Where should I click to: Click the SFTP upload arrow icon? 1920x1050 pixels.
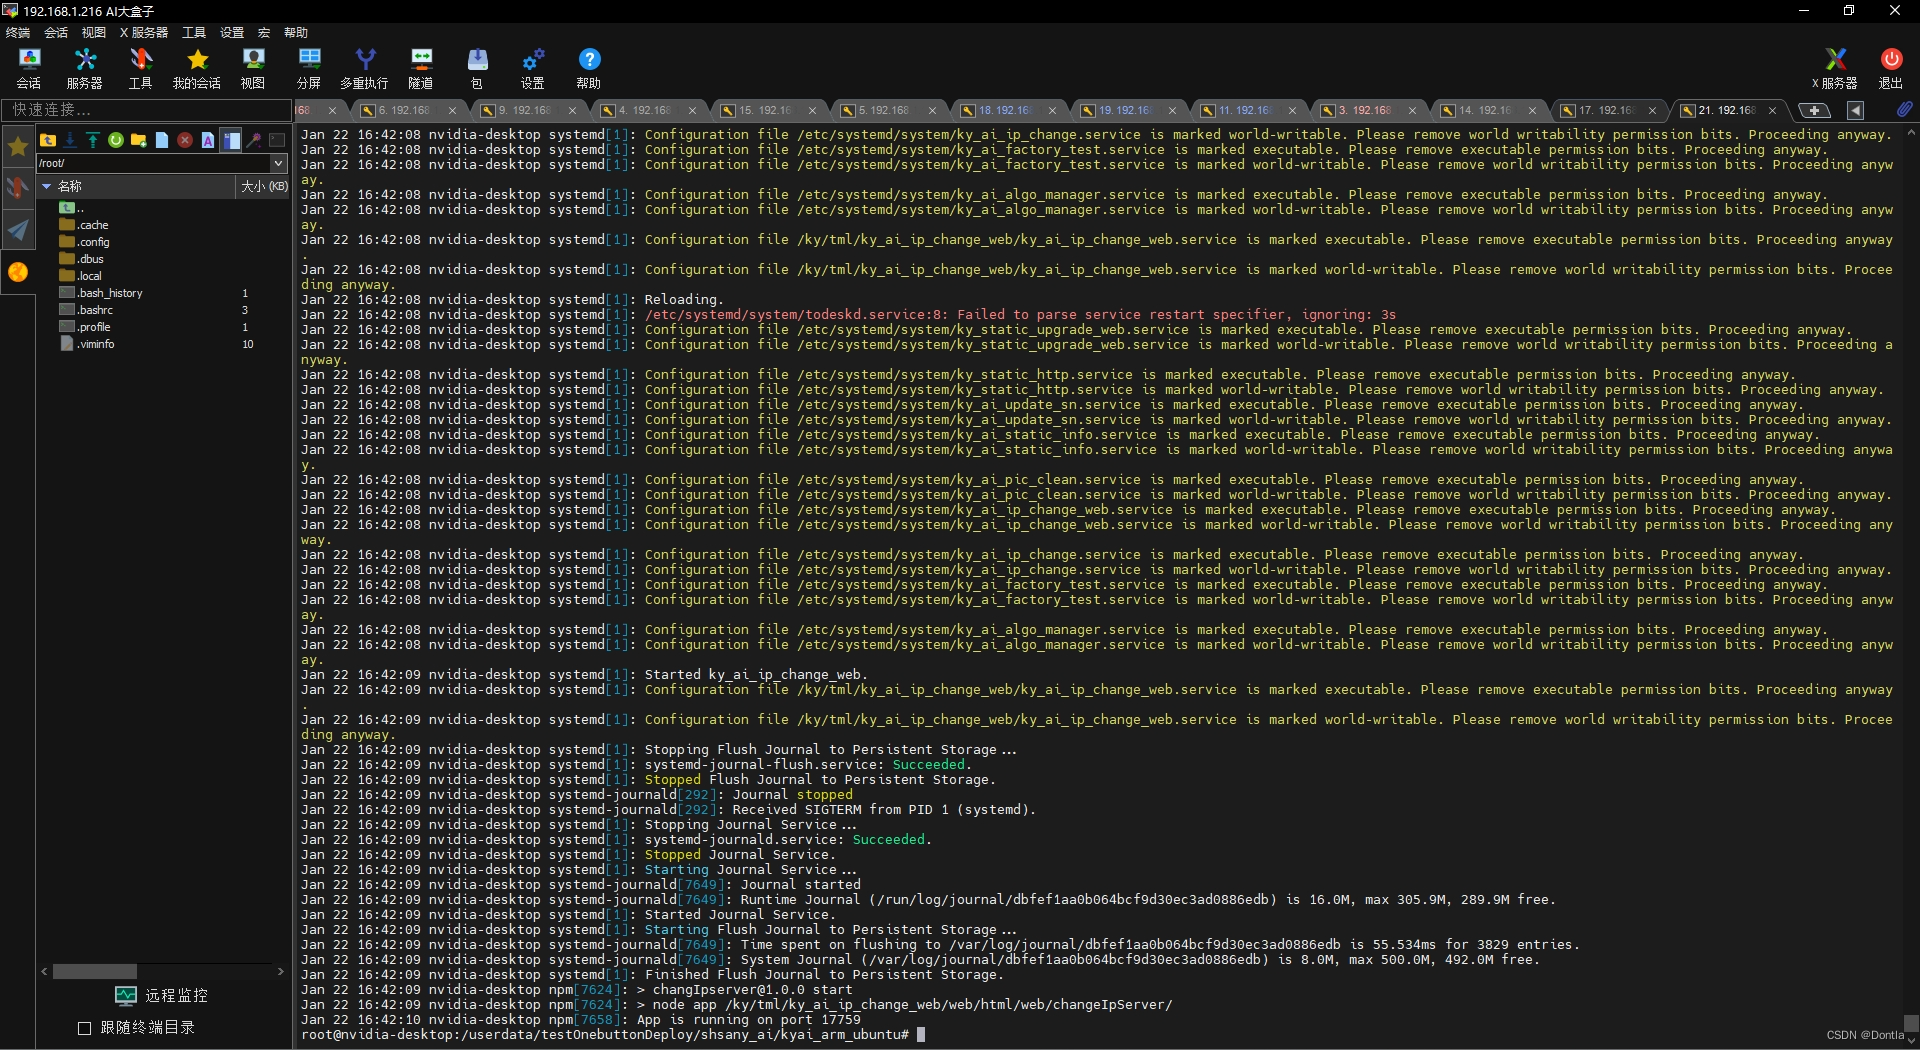point(93,140)
